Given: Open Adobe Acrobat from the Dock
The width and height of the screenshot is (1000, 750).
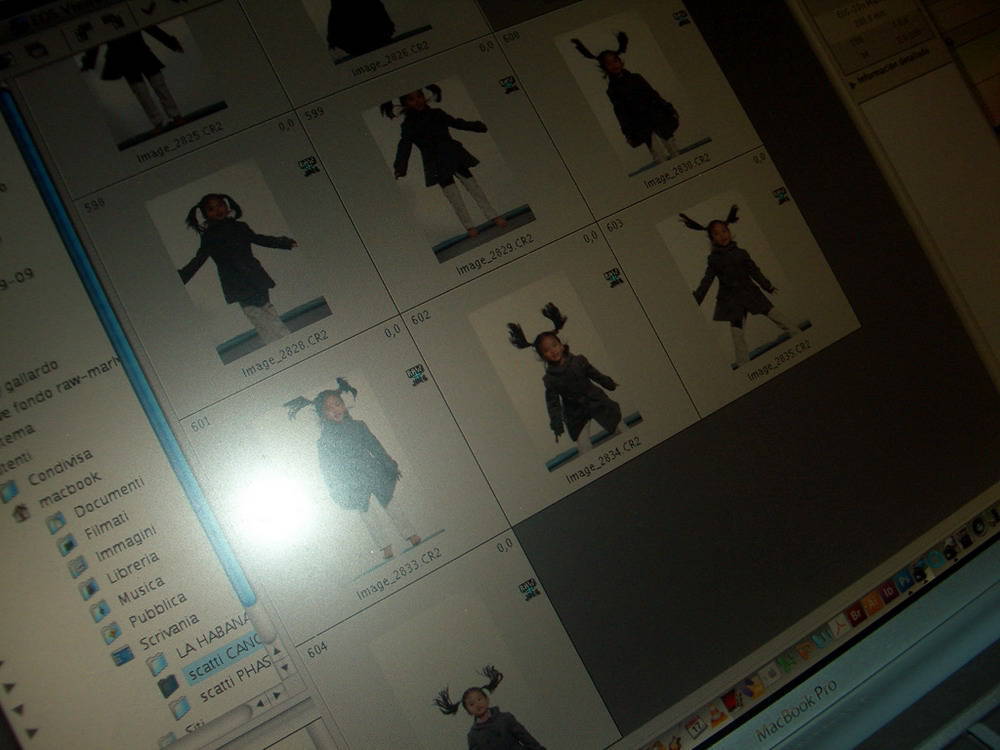Looking at the screenshot, I should coord(838,624).
